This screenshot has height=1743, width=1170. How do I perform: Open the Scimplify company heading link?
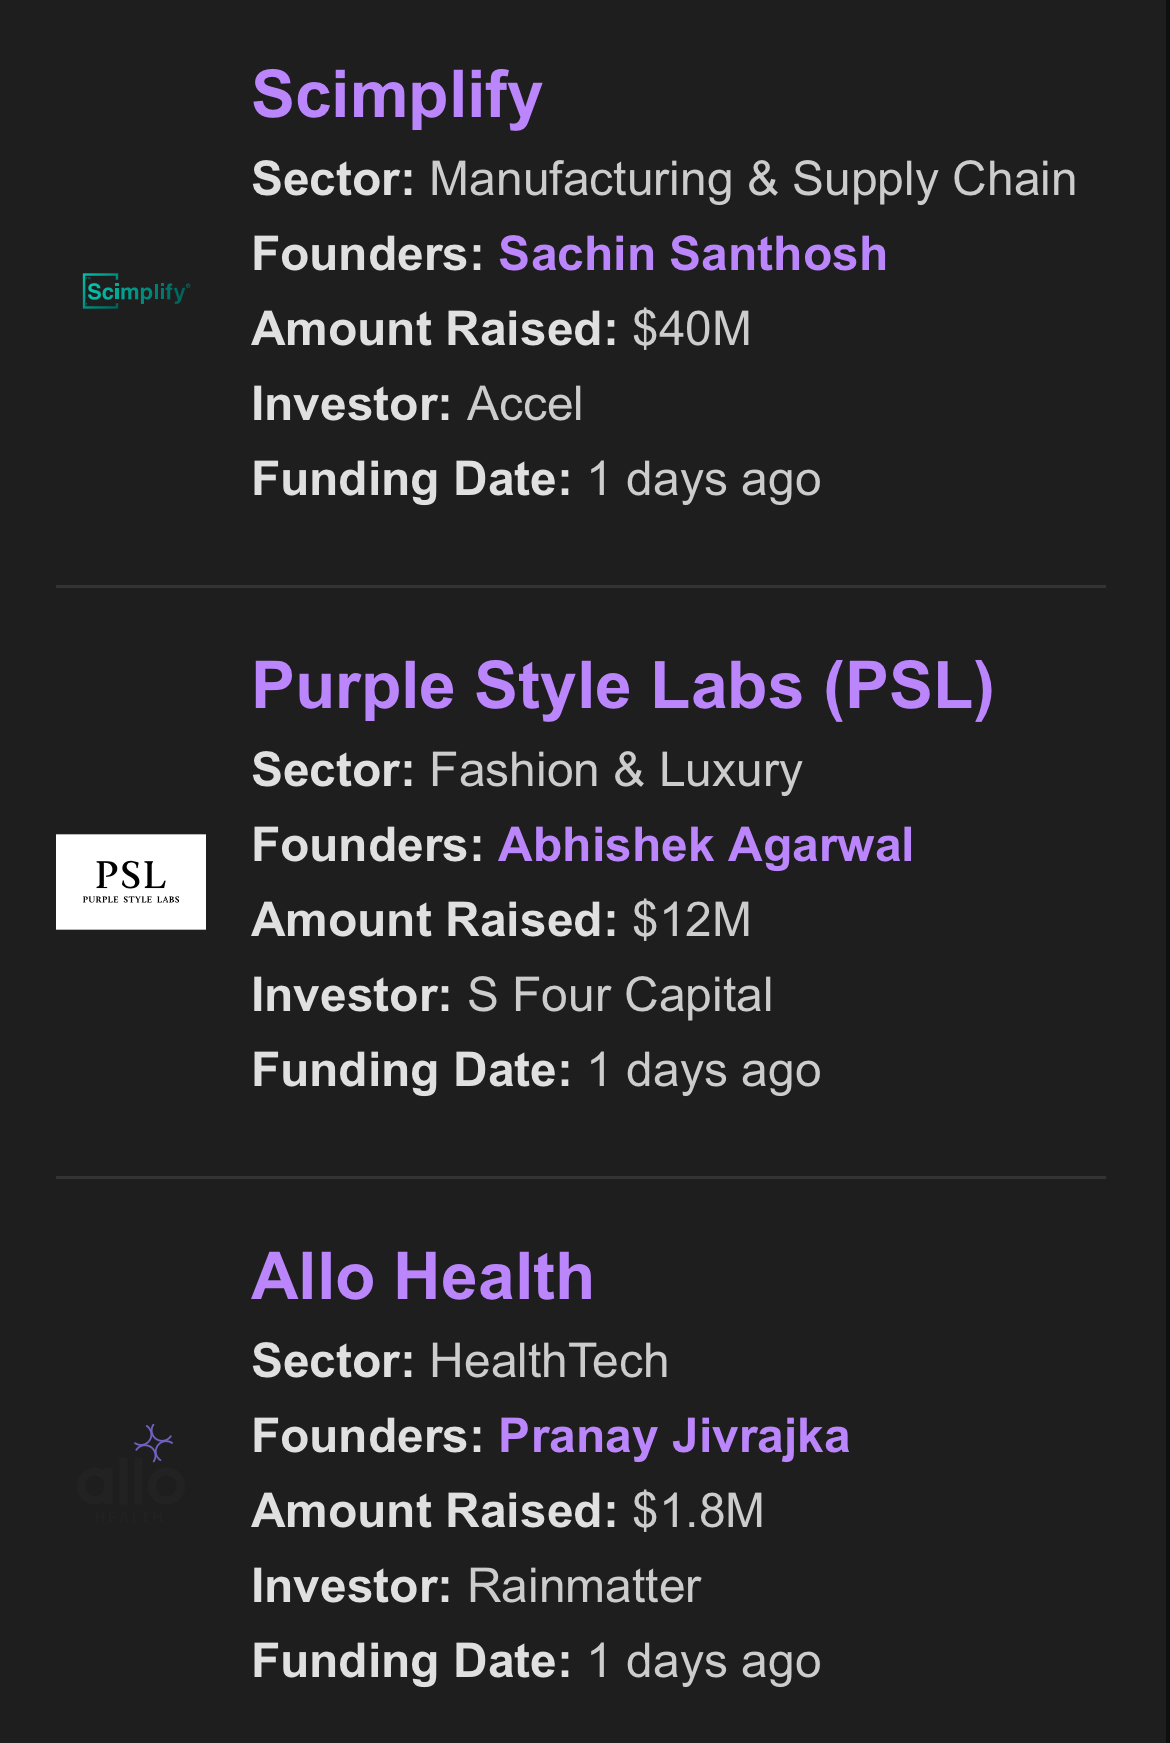pyautogui.click(x=397, y=96)
